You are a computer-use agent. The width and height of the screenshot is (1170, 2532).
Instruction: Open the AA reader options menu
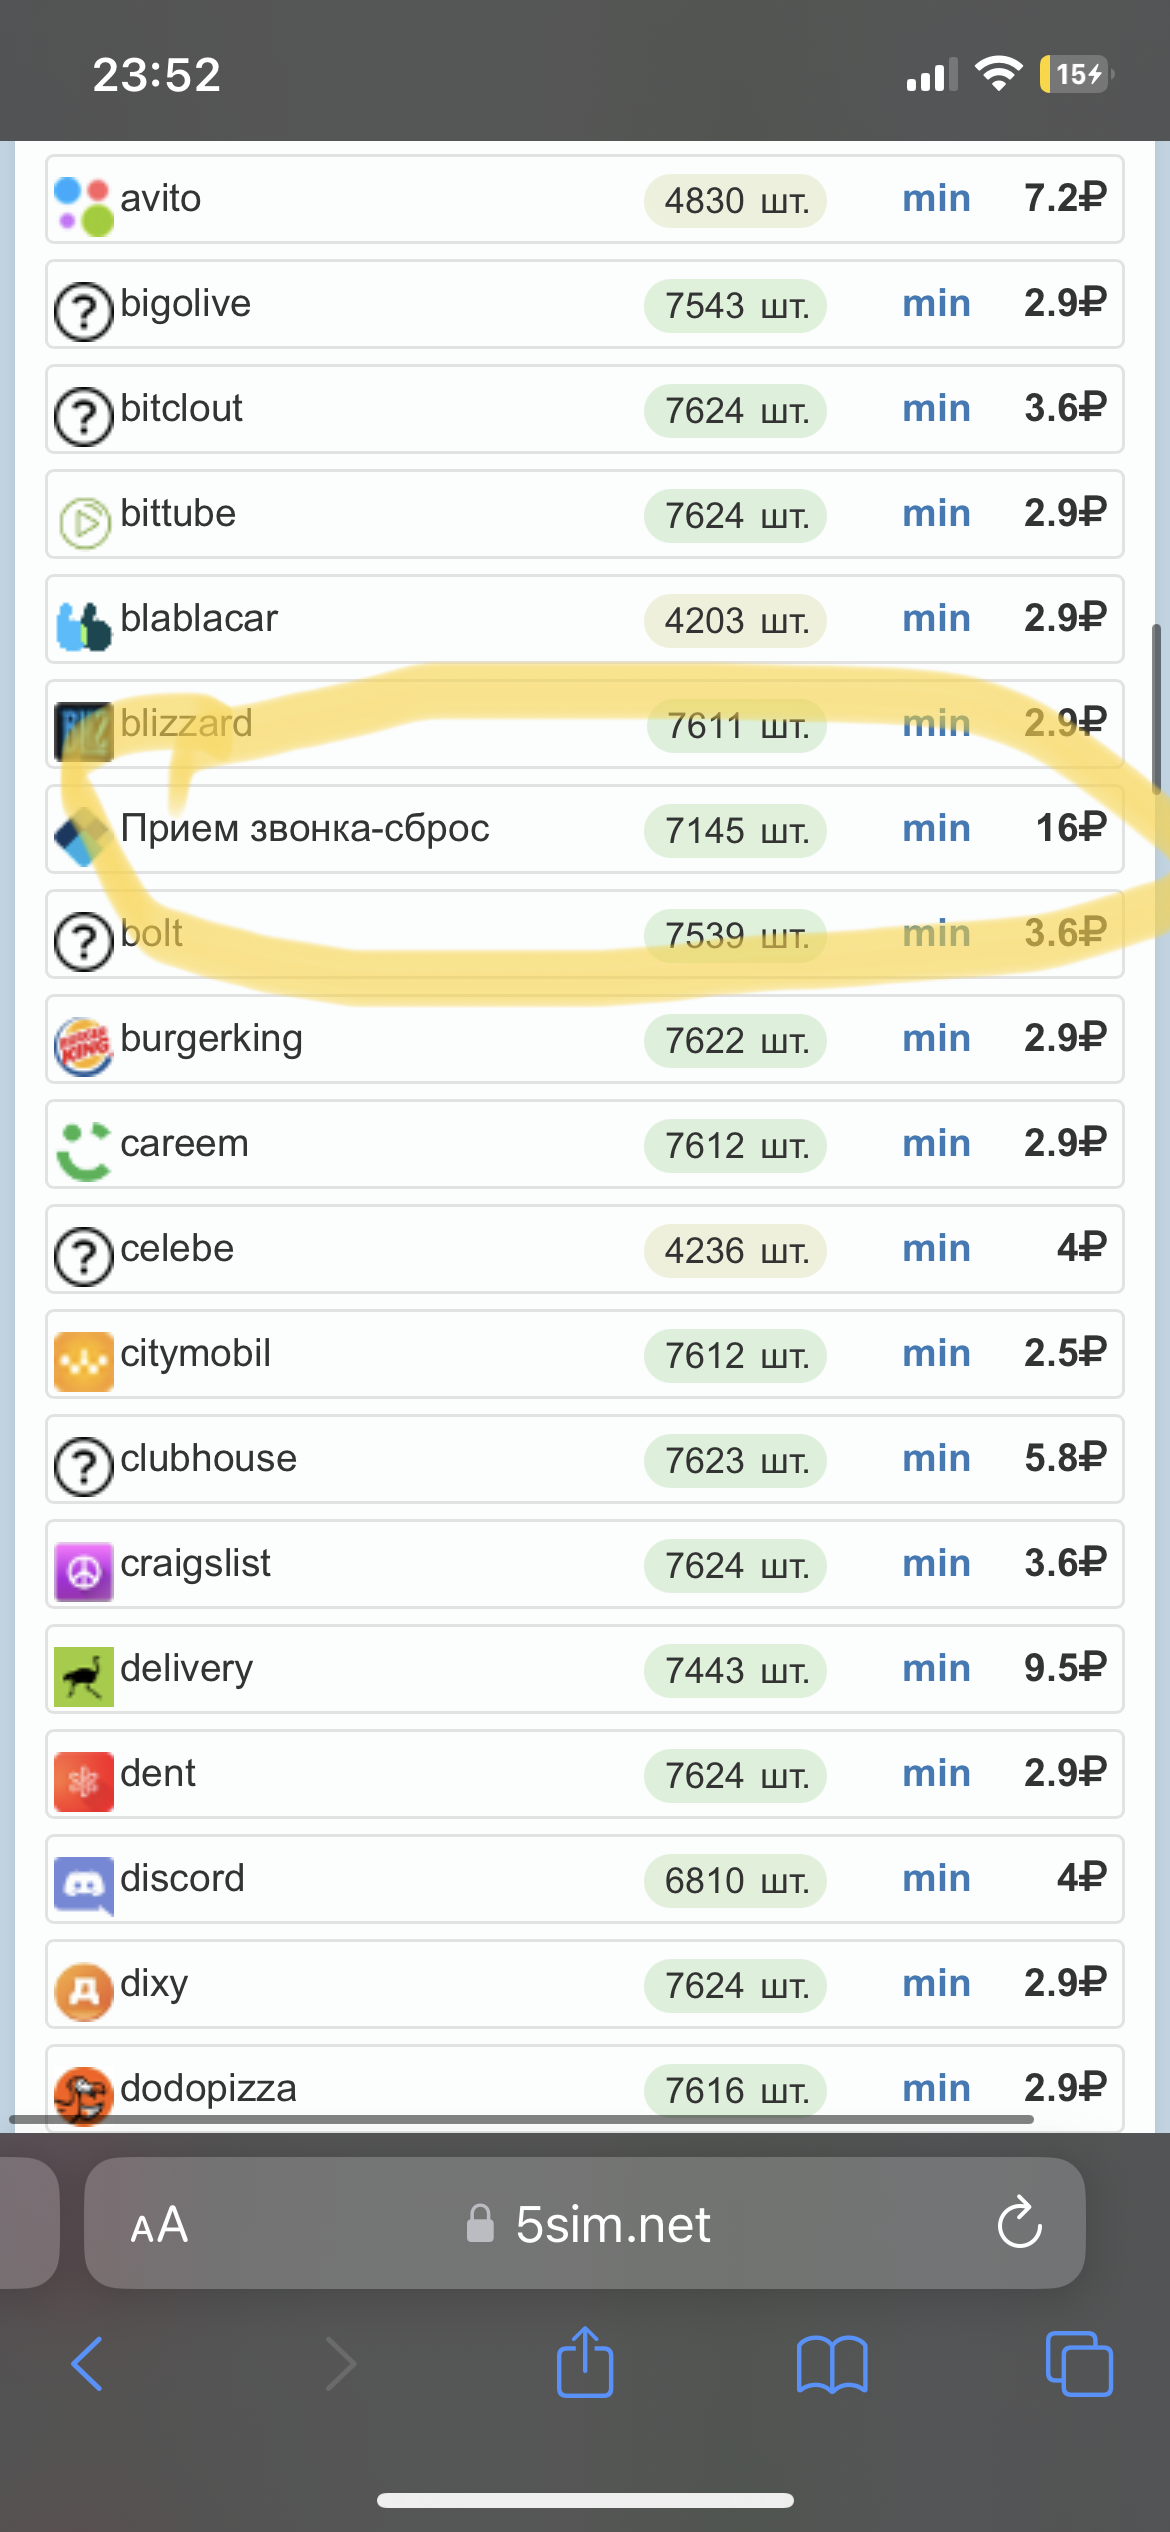point(159,2225)
